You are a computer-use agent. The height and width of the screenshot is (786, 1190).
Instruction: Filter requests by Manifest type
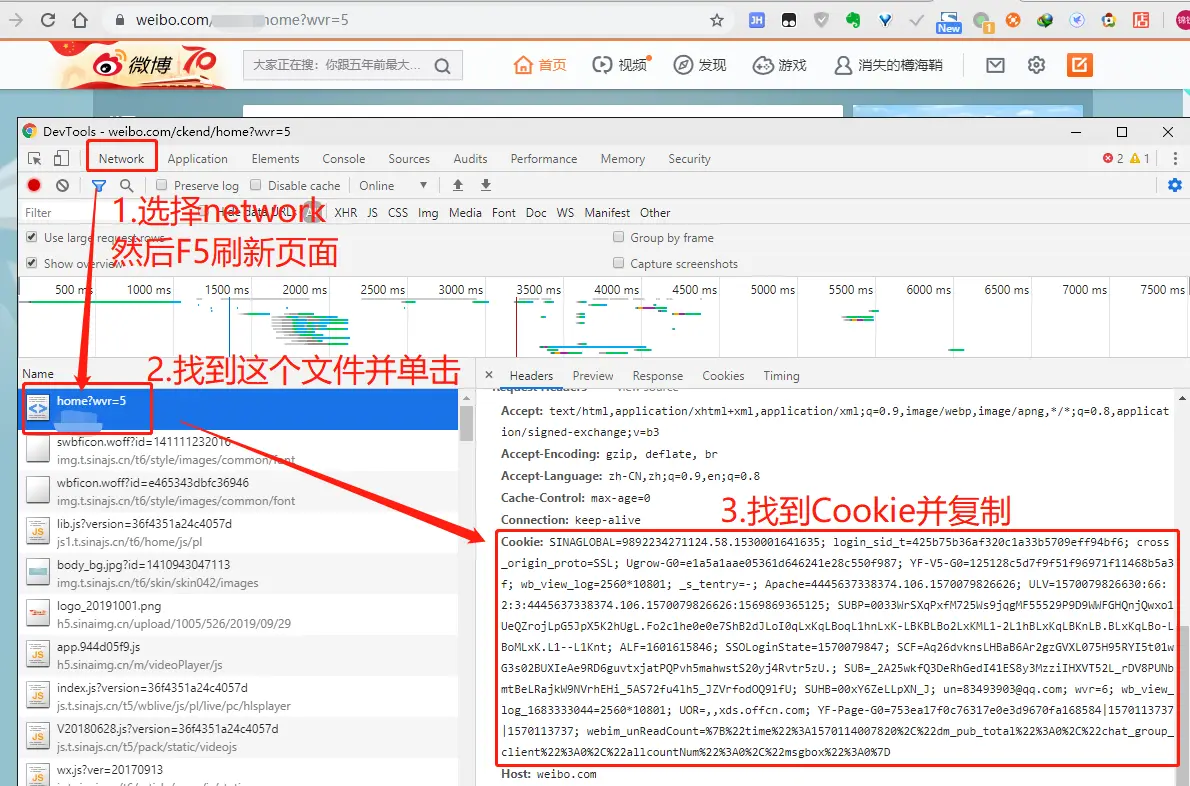pos(607,213)
